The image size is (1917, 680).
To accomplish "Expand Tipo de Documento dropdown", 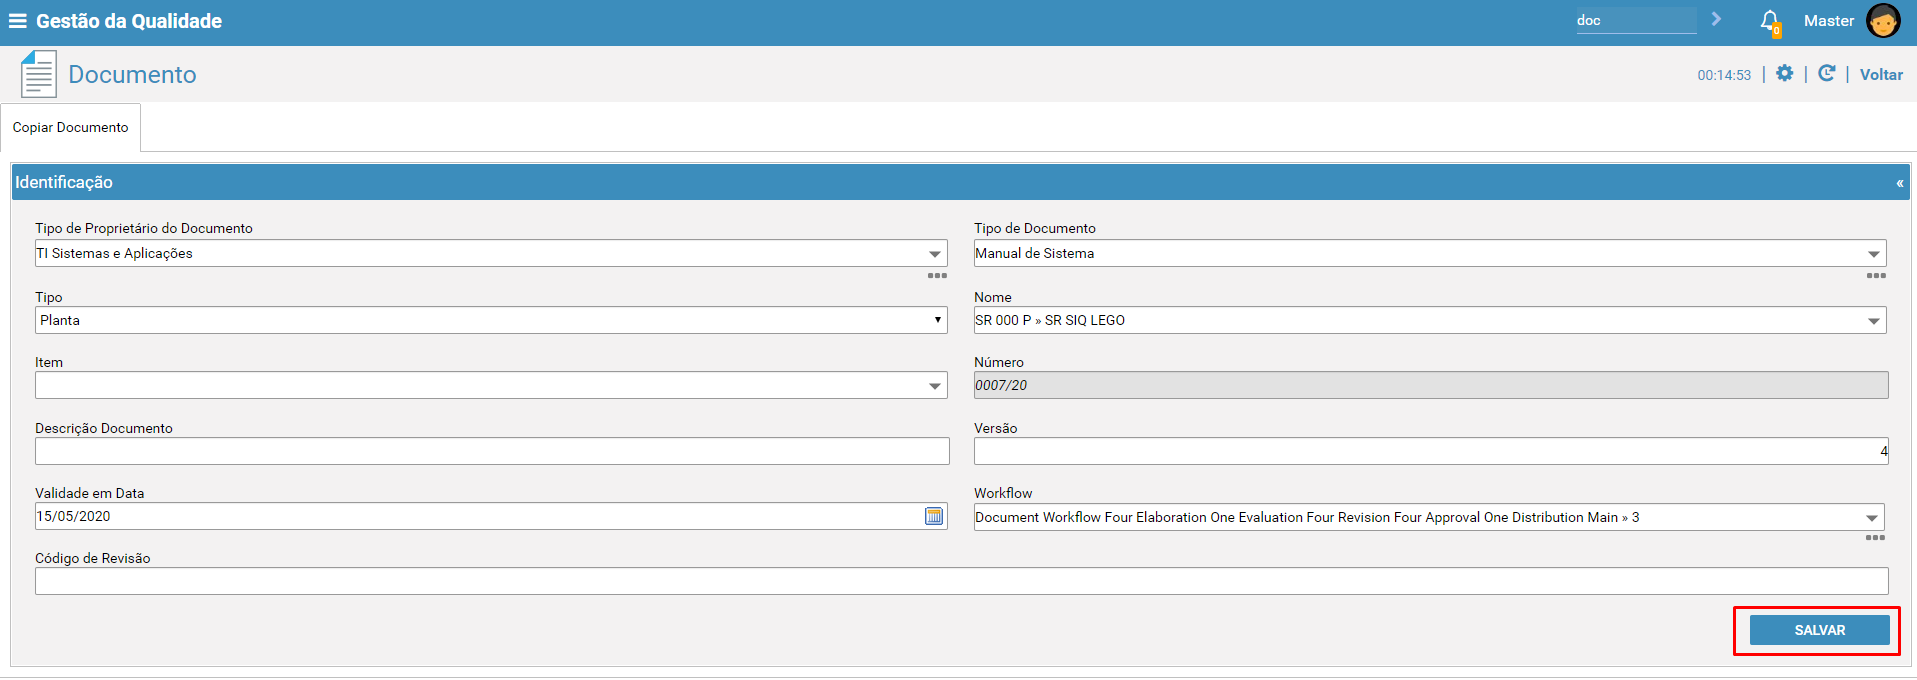I will 1874,254.
